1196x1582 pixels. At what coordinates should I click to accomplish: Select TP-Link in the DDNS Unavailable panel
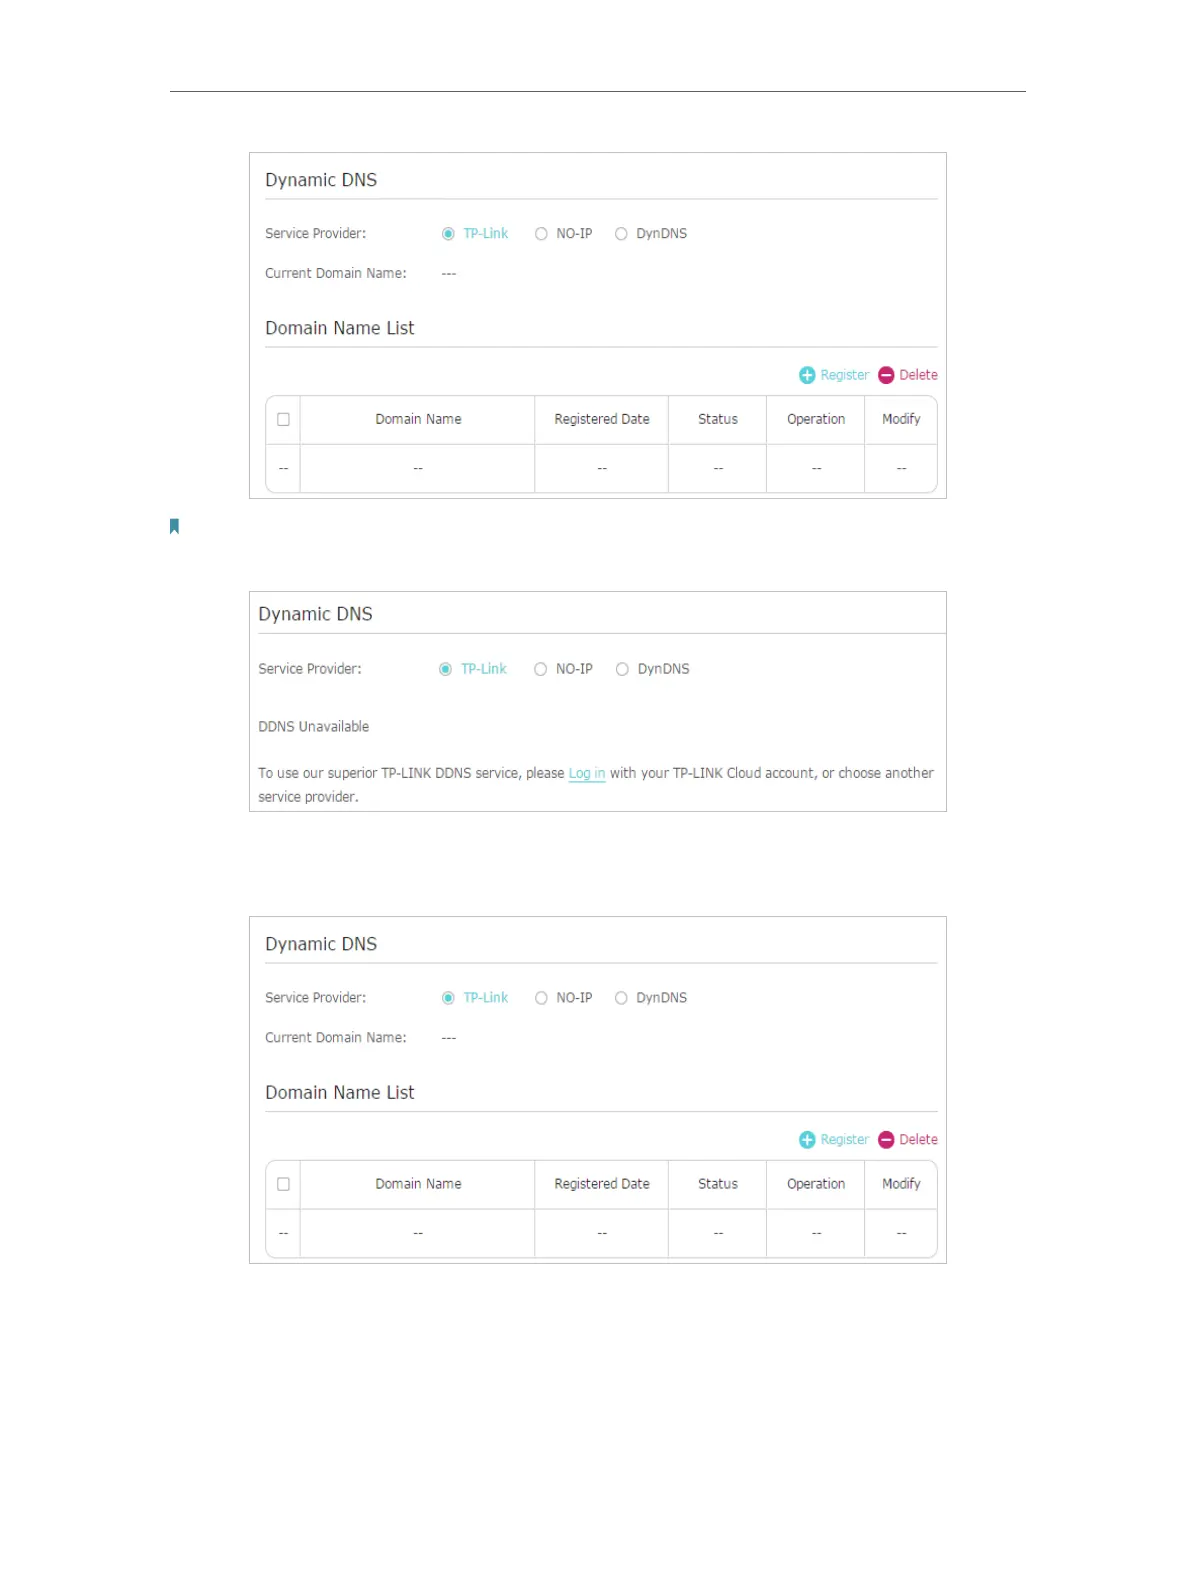[x=446, y=669]
